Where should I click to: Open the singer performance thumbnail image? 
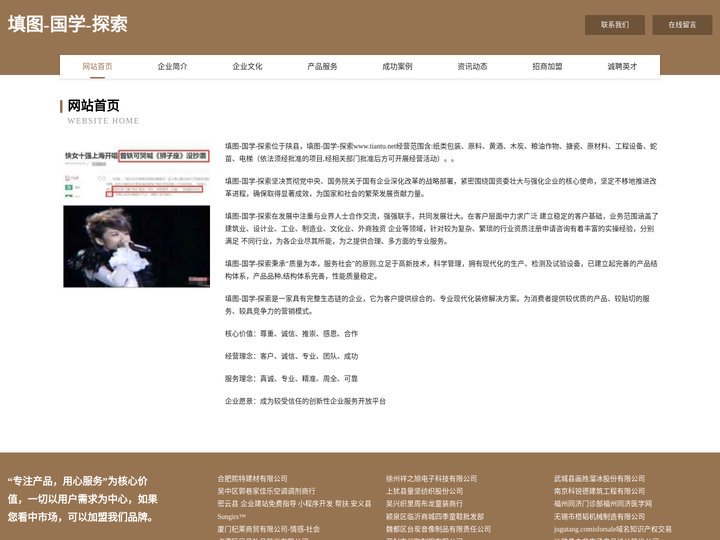coord(137,247)
